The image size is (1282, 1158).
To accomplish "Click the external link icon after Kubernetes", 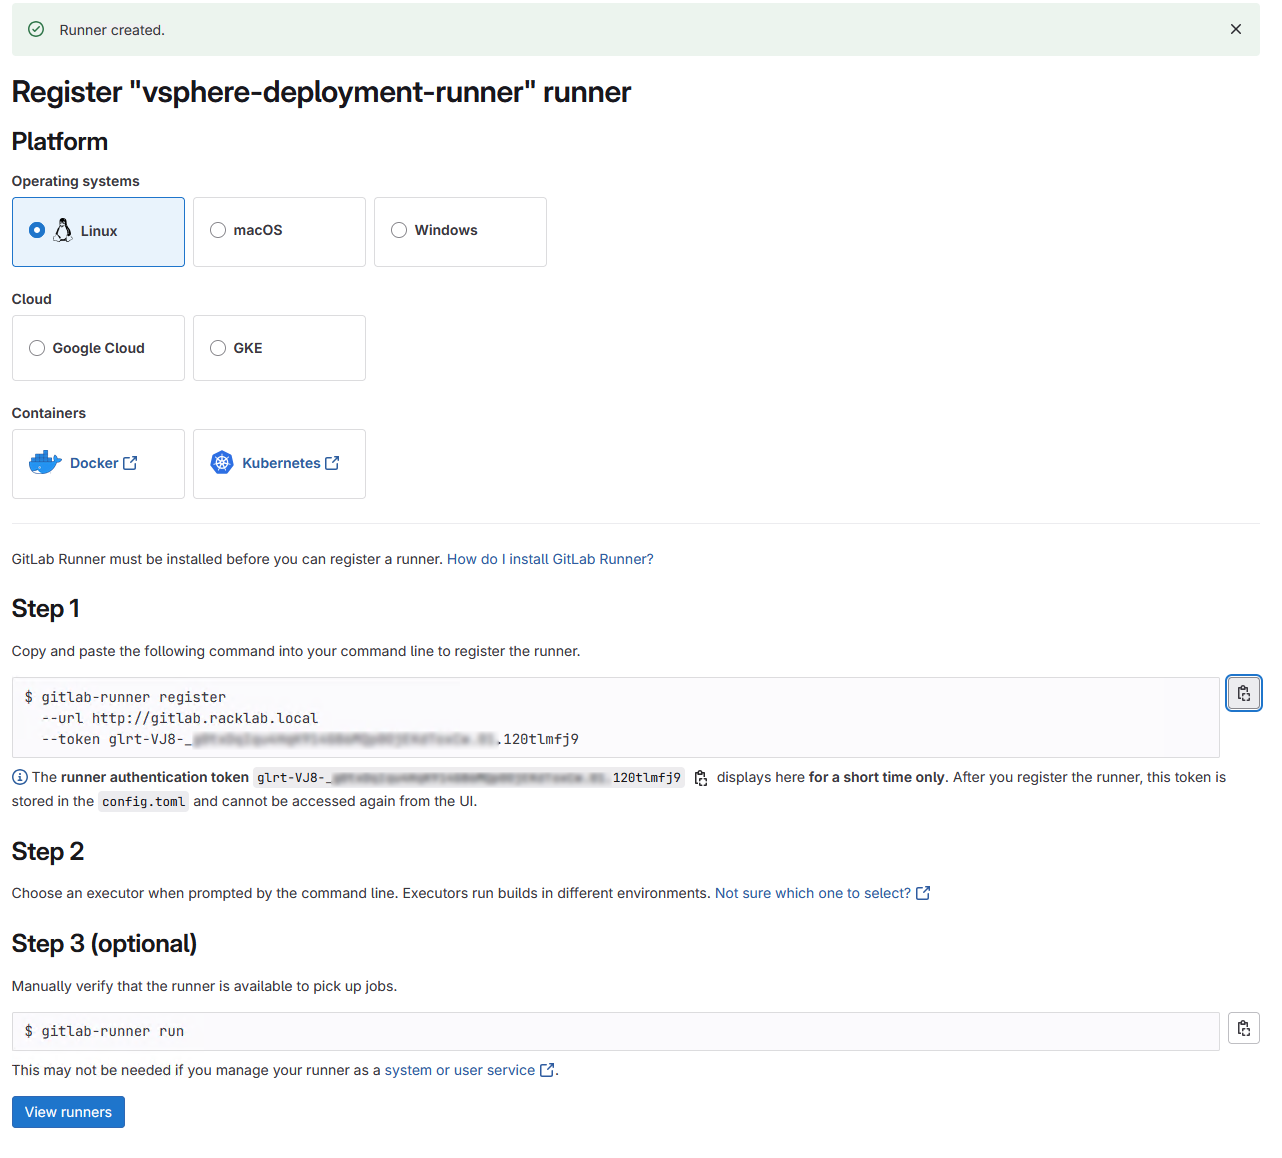I will point(332,462).
